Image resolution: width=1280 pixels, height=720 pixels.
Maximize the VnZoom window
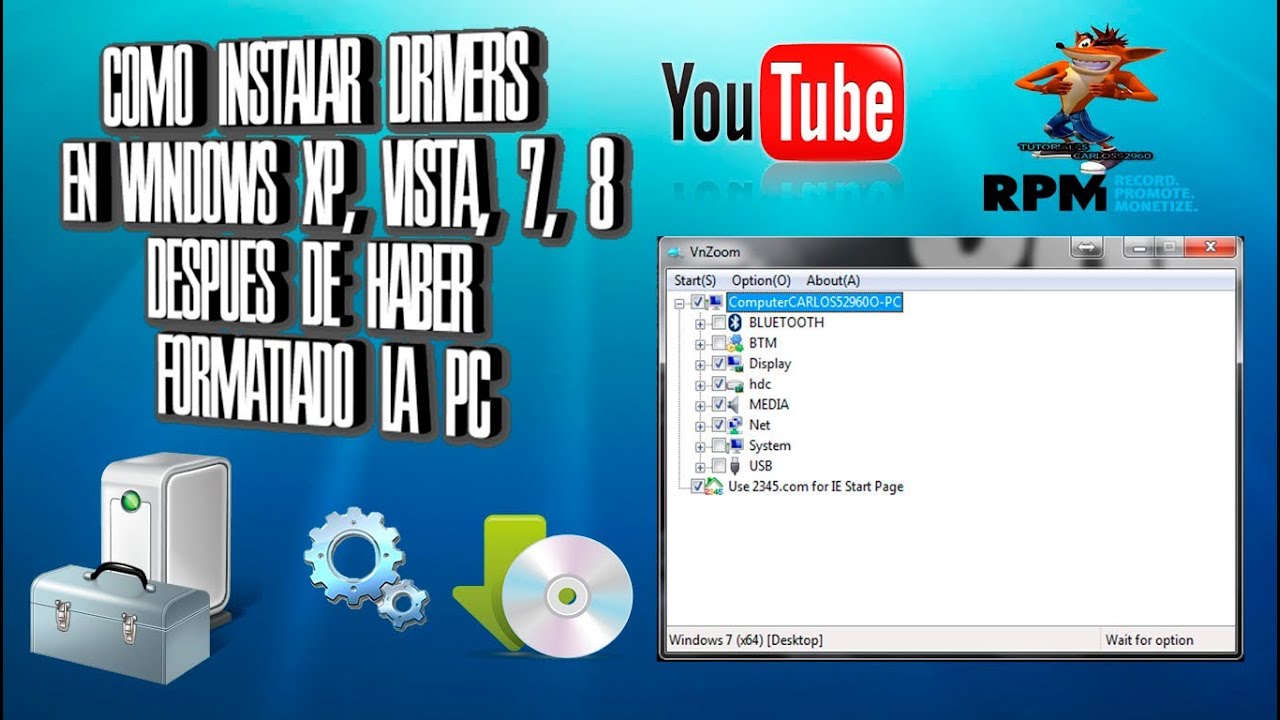(x=1168, y=247)
